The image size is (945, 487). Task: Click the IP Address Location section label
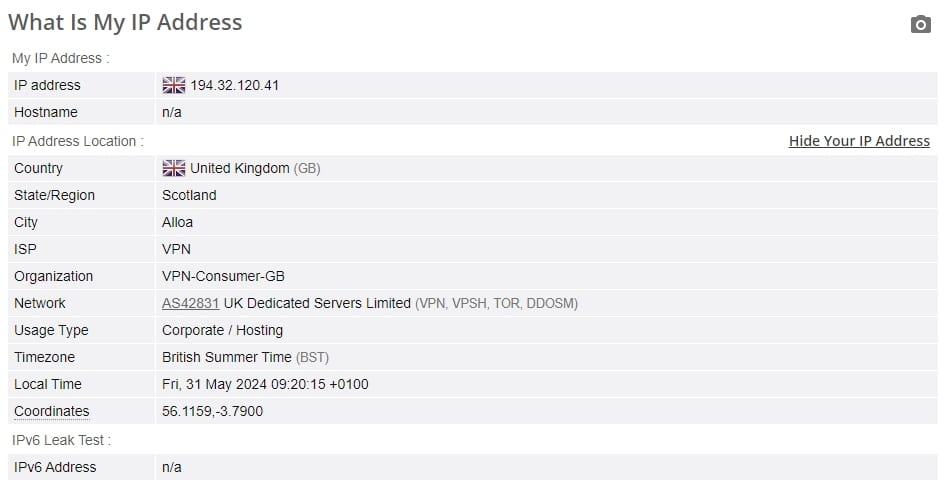[x=78, y=141]
